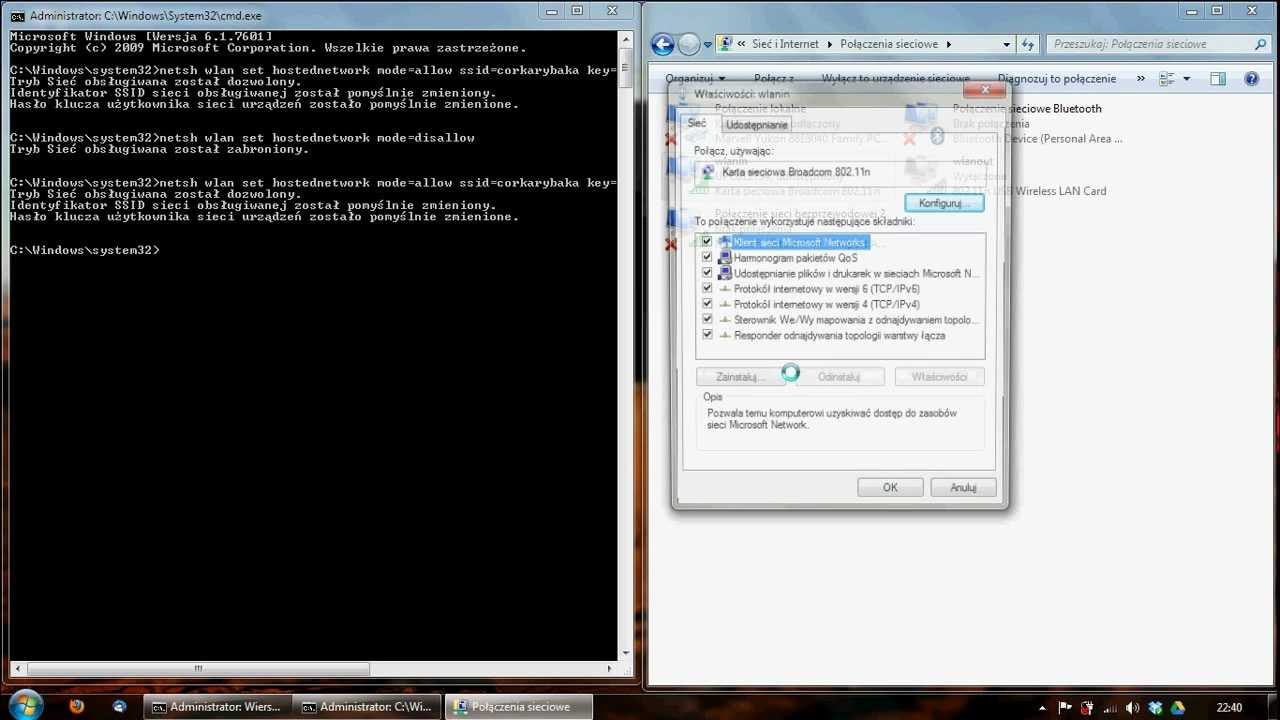This screenshot has height=720, width=1280.
Task: Open the cmd.exe window system menu icon
Action: click(x=18, y=16)
